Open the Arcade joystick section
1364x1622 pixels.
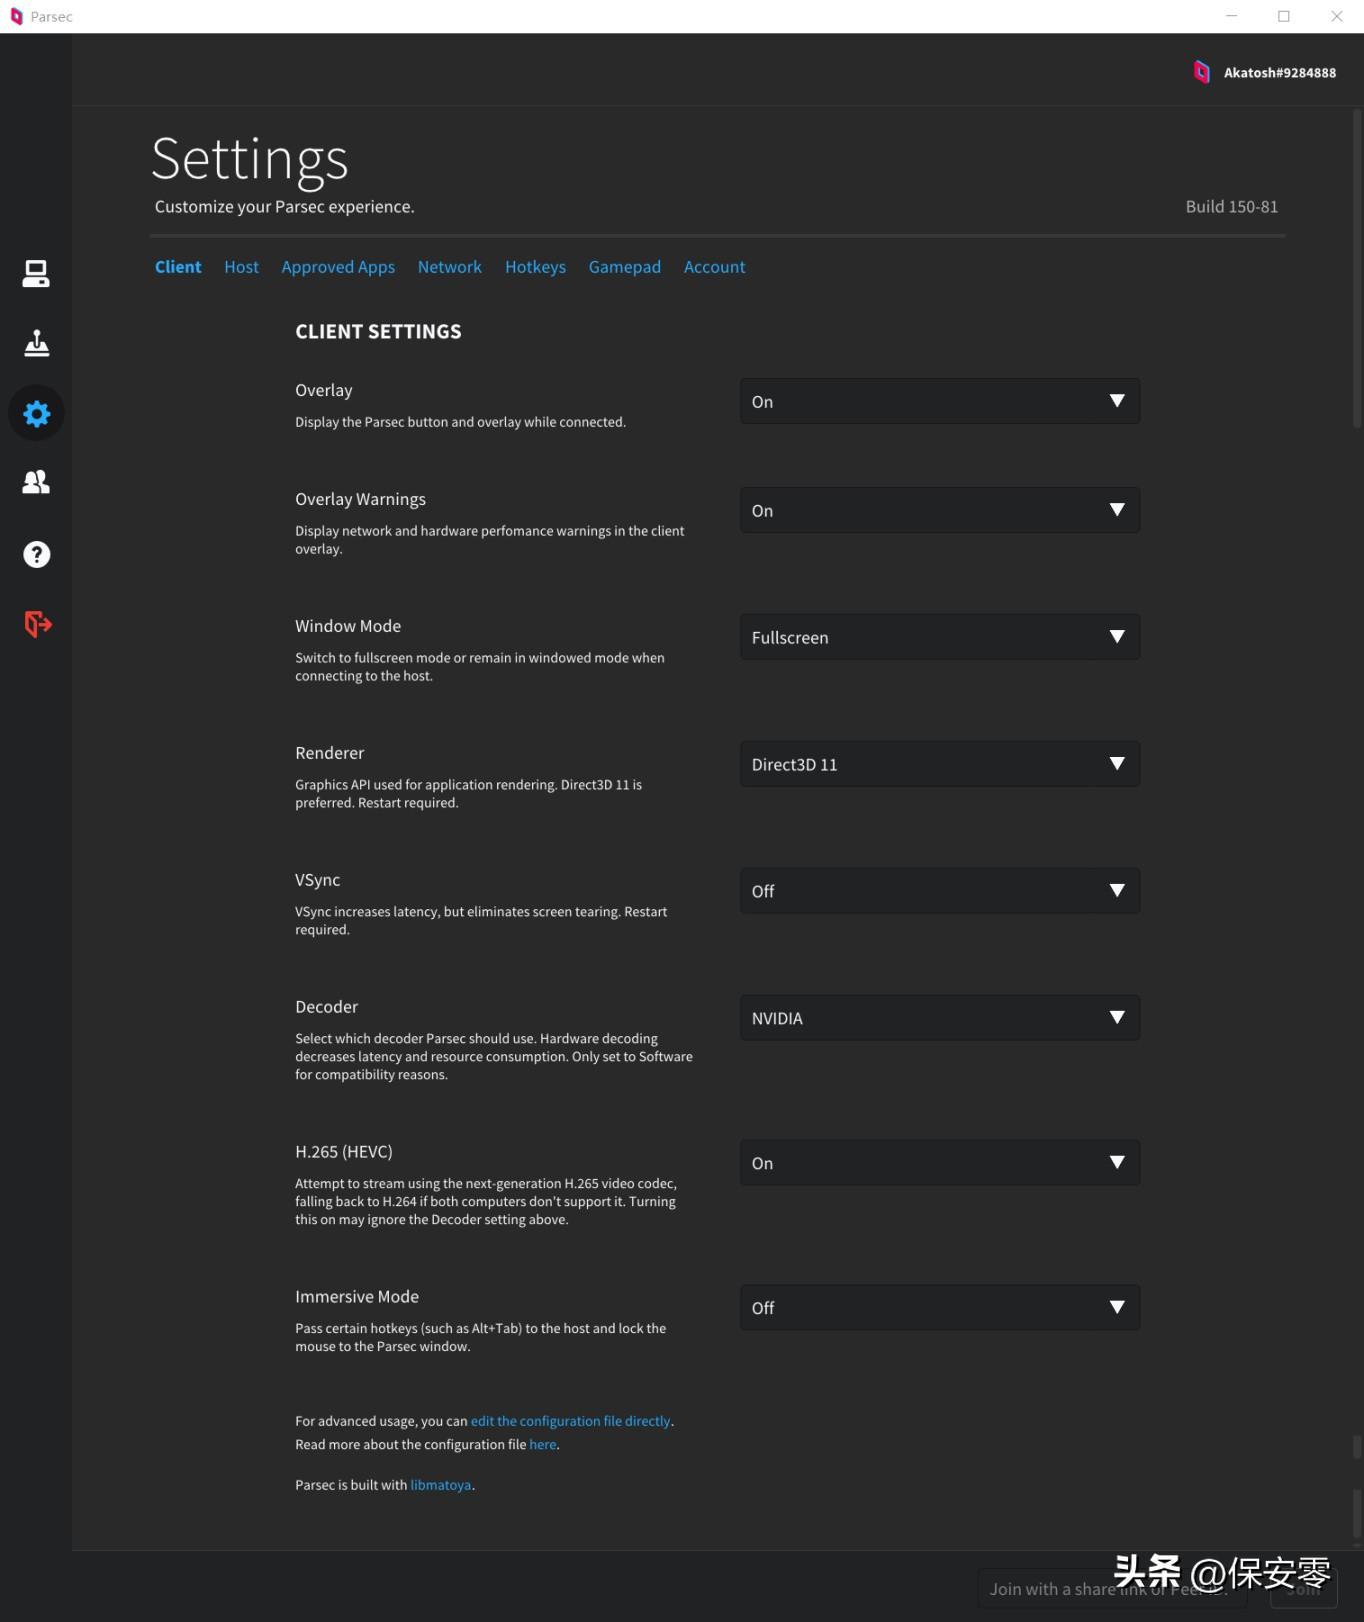[x=36, y=343]
